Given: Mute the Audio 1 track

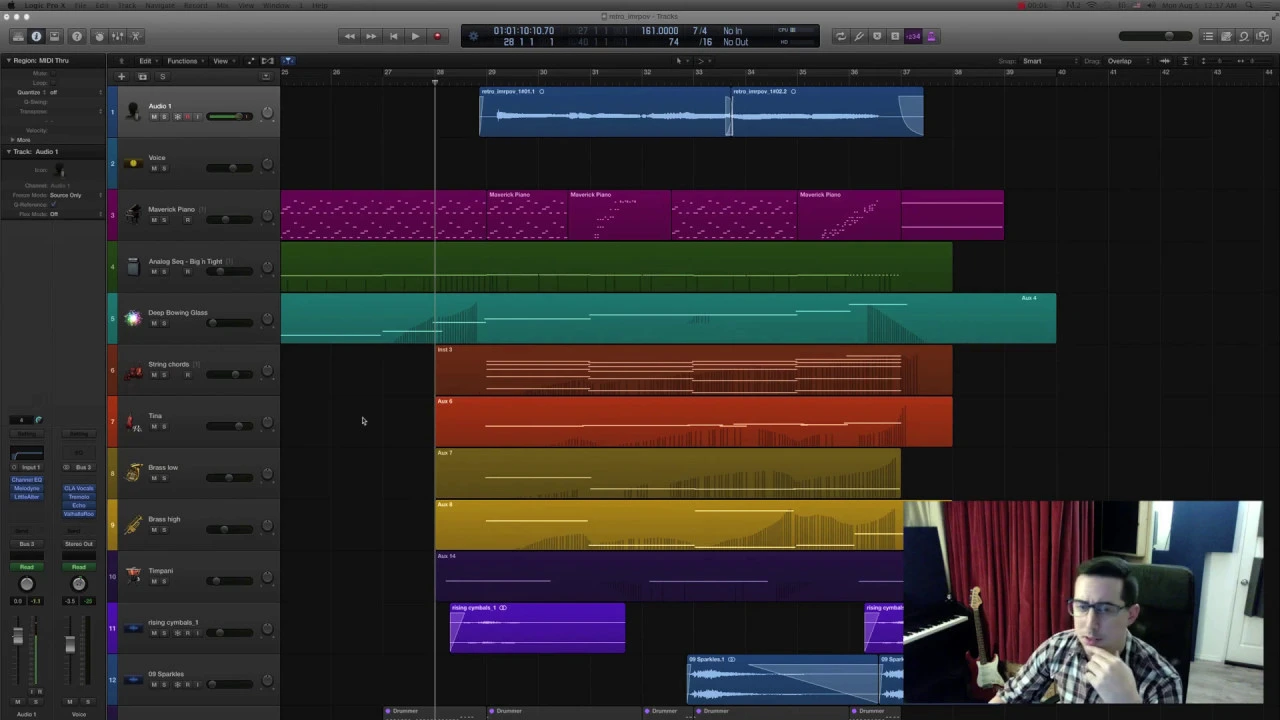Looking at the screenshot, I should 154,117.
